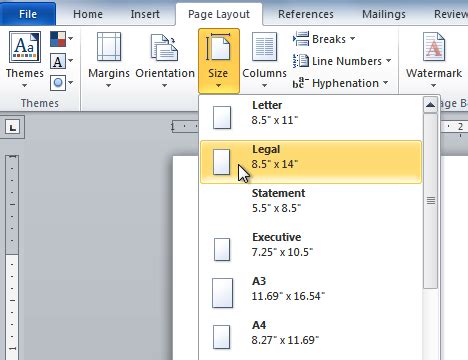Switch to the Home tab
This screenshot has height=360, width=468.
pos(88,14)
